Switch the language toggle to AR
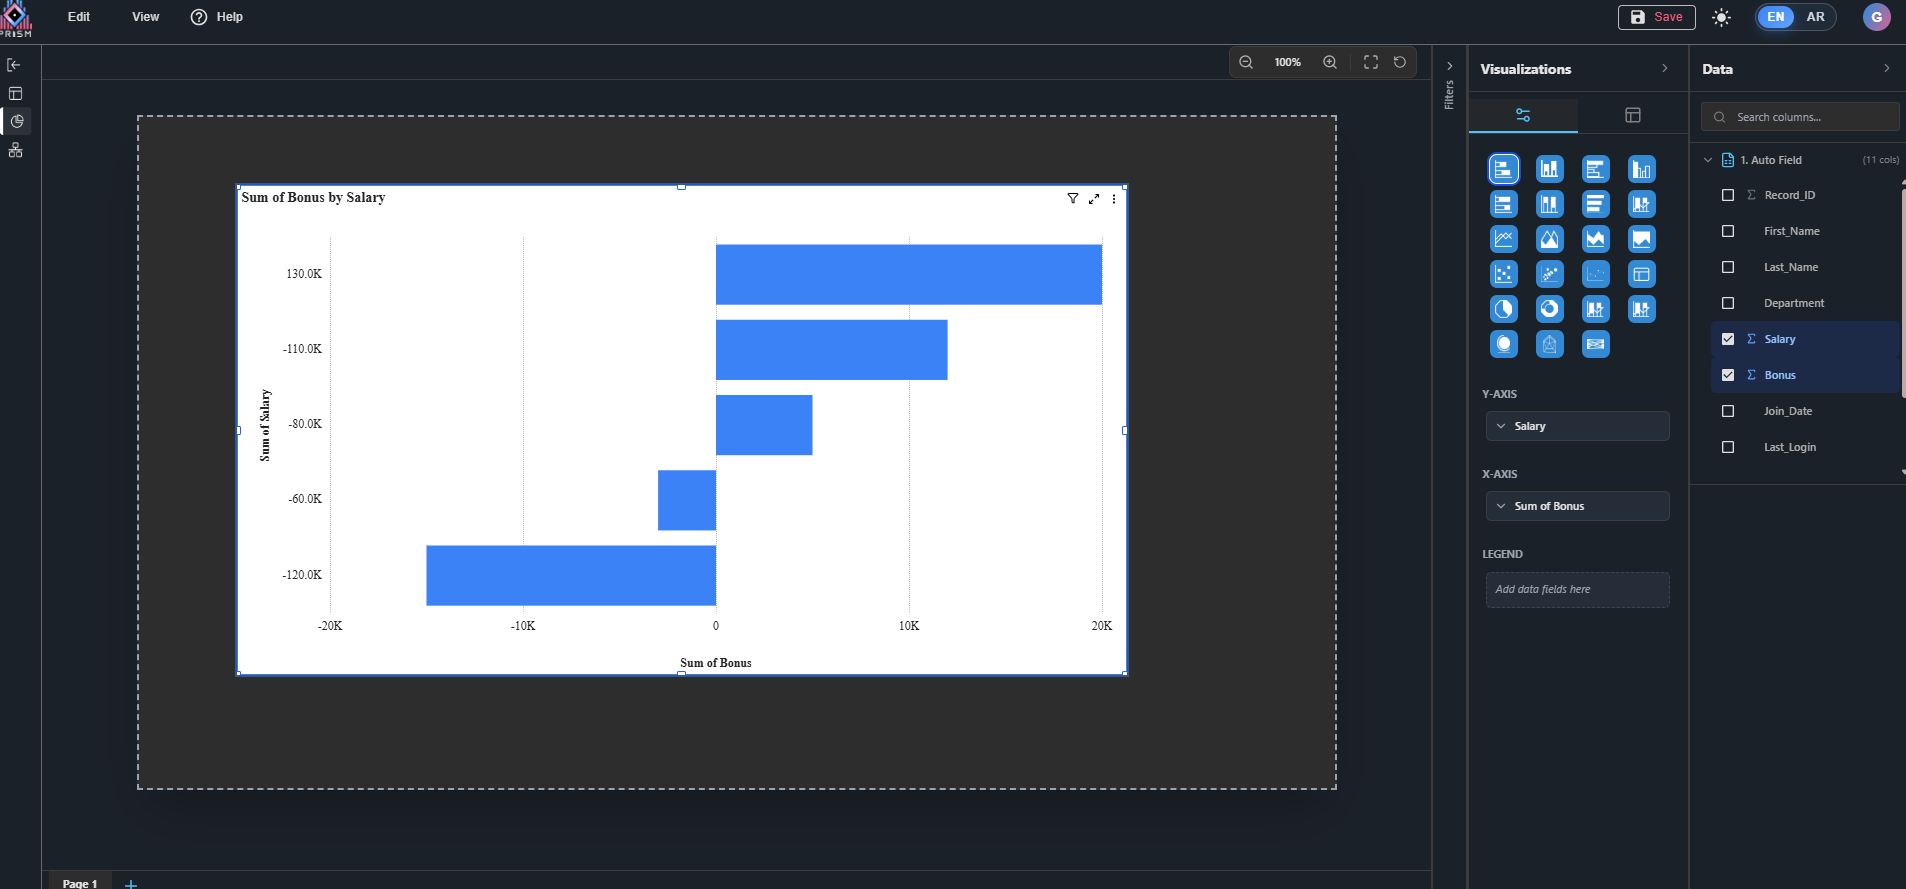Image resolution: width=1906 pixels, height=889 pixels. [x=1815, y=17]
